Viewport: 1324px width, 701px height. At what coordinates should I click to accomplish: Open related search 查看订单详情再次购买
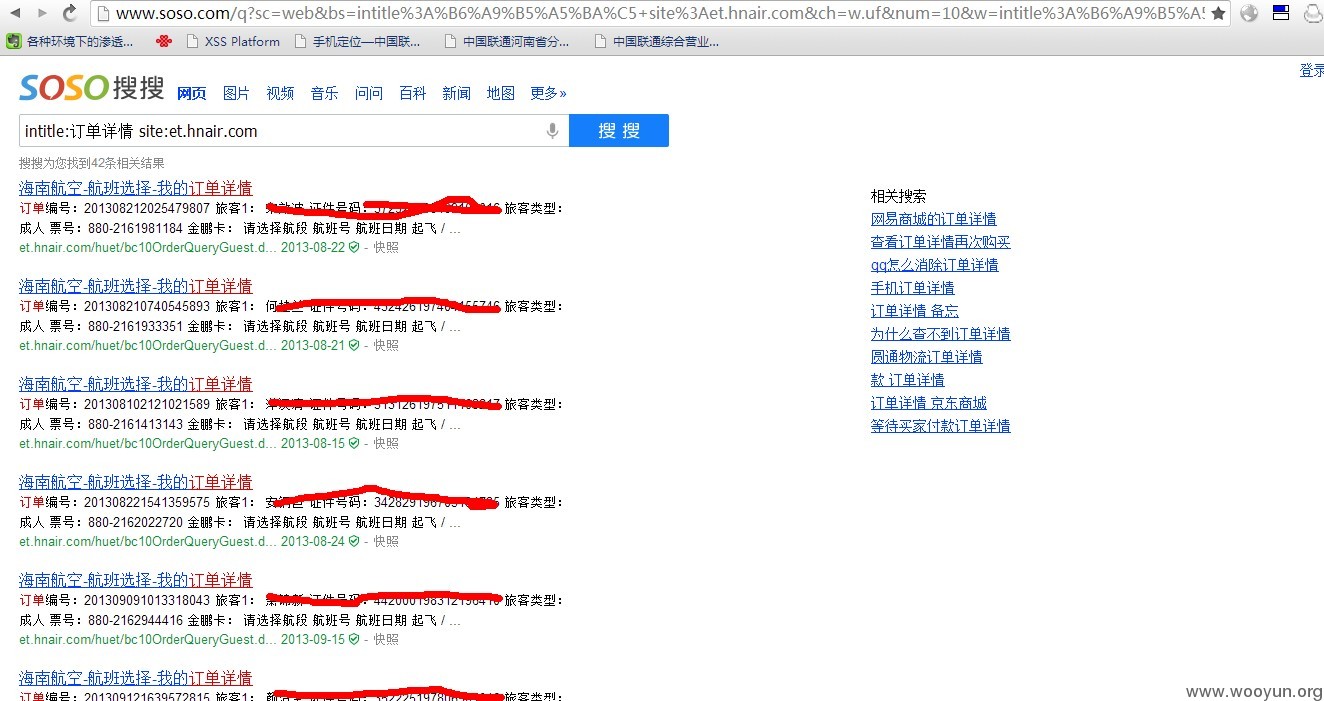point(941,242)
